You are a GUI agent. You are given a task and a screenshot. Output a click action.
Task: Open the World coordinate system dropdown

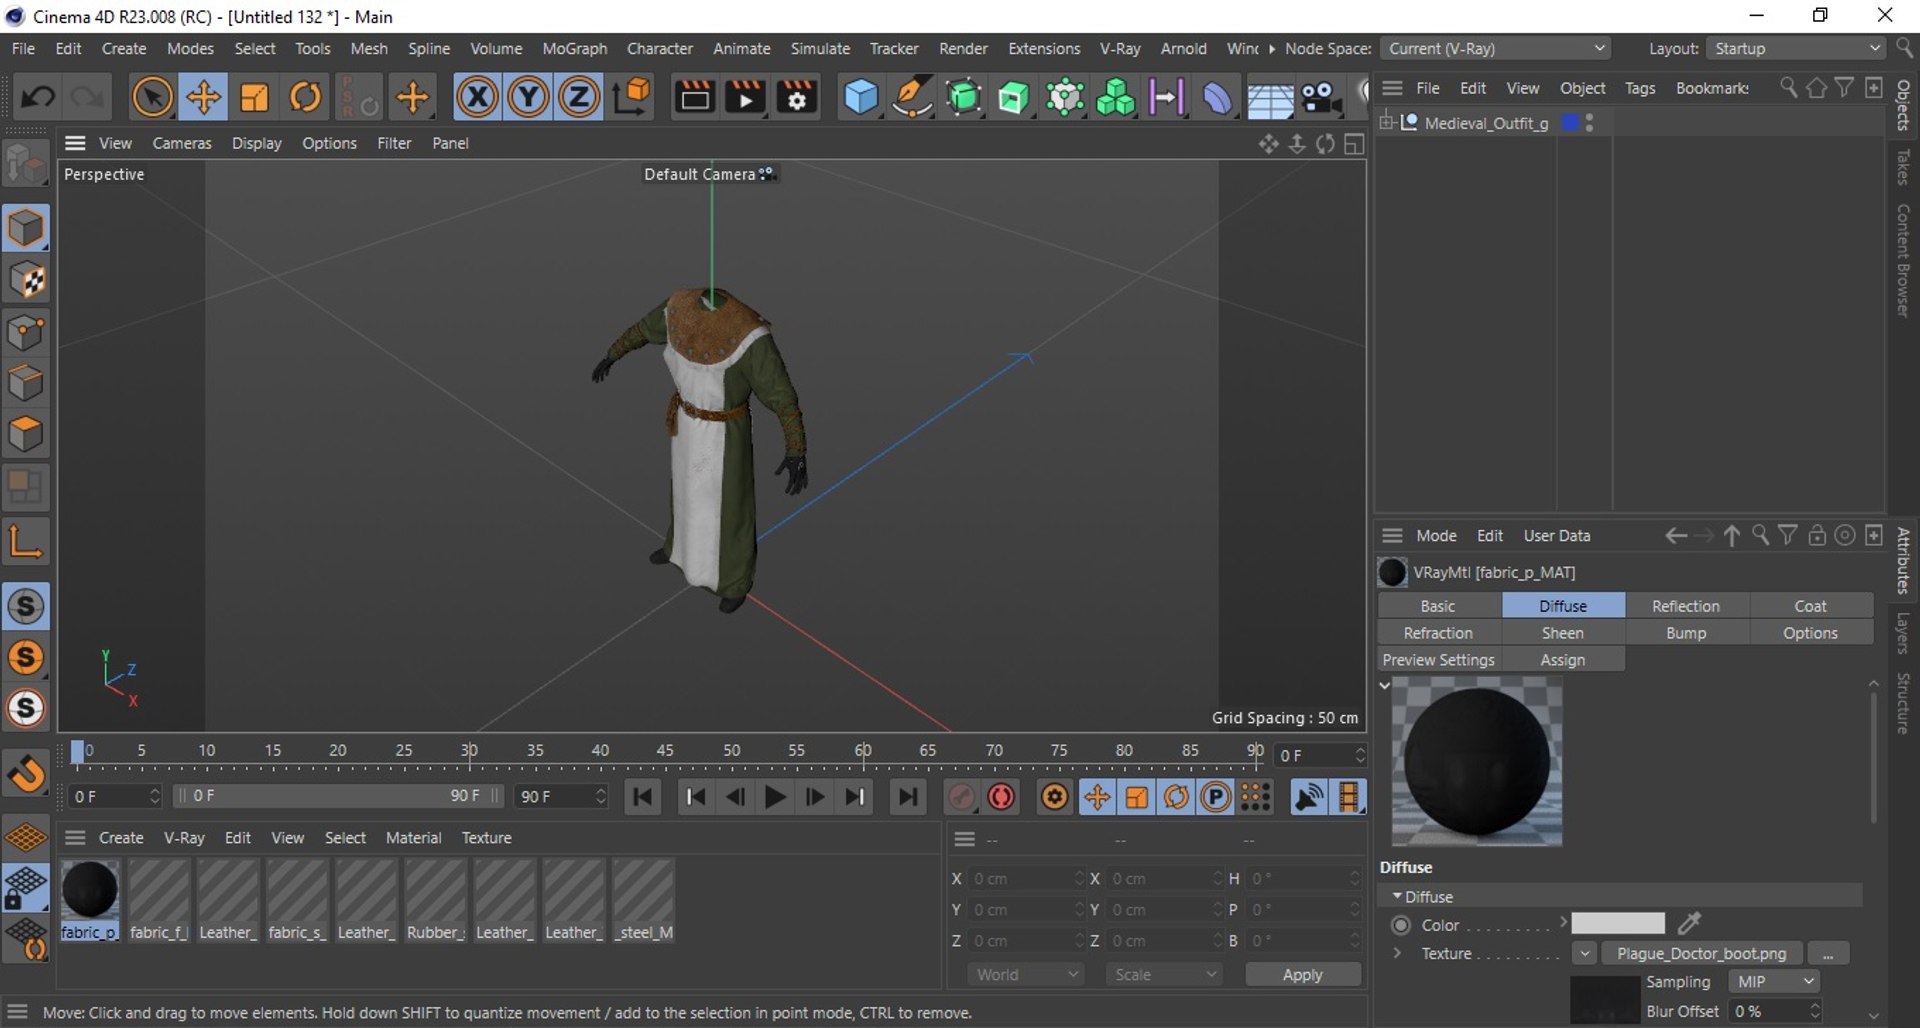tap(1025, 974)
